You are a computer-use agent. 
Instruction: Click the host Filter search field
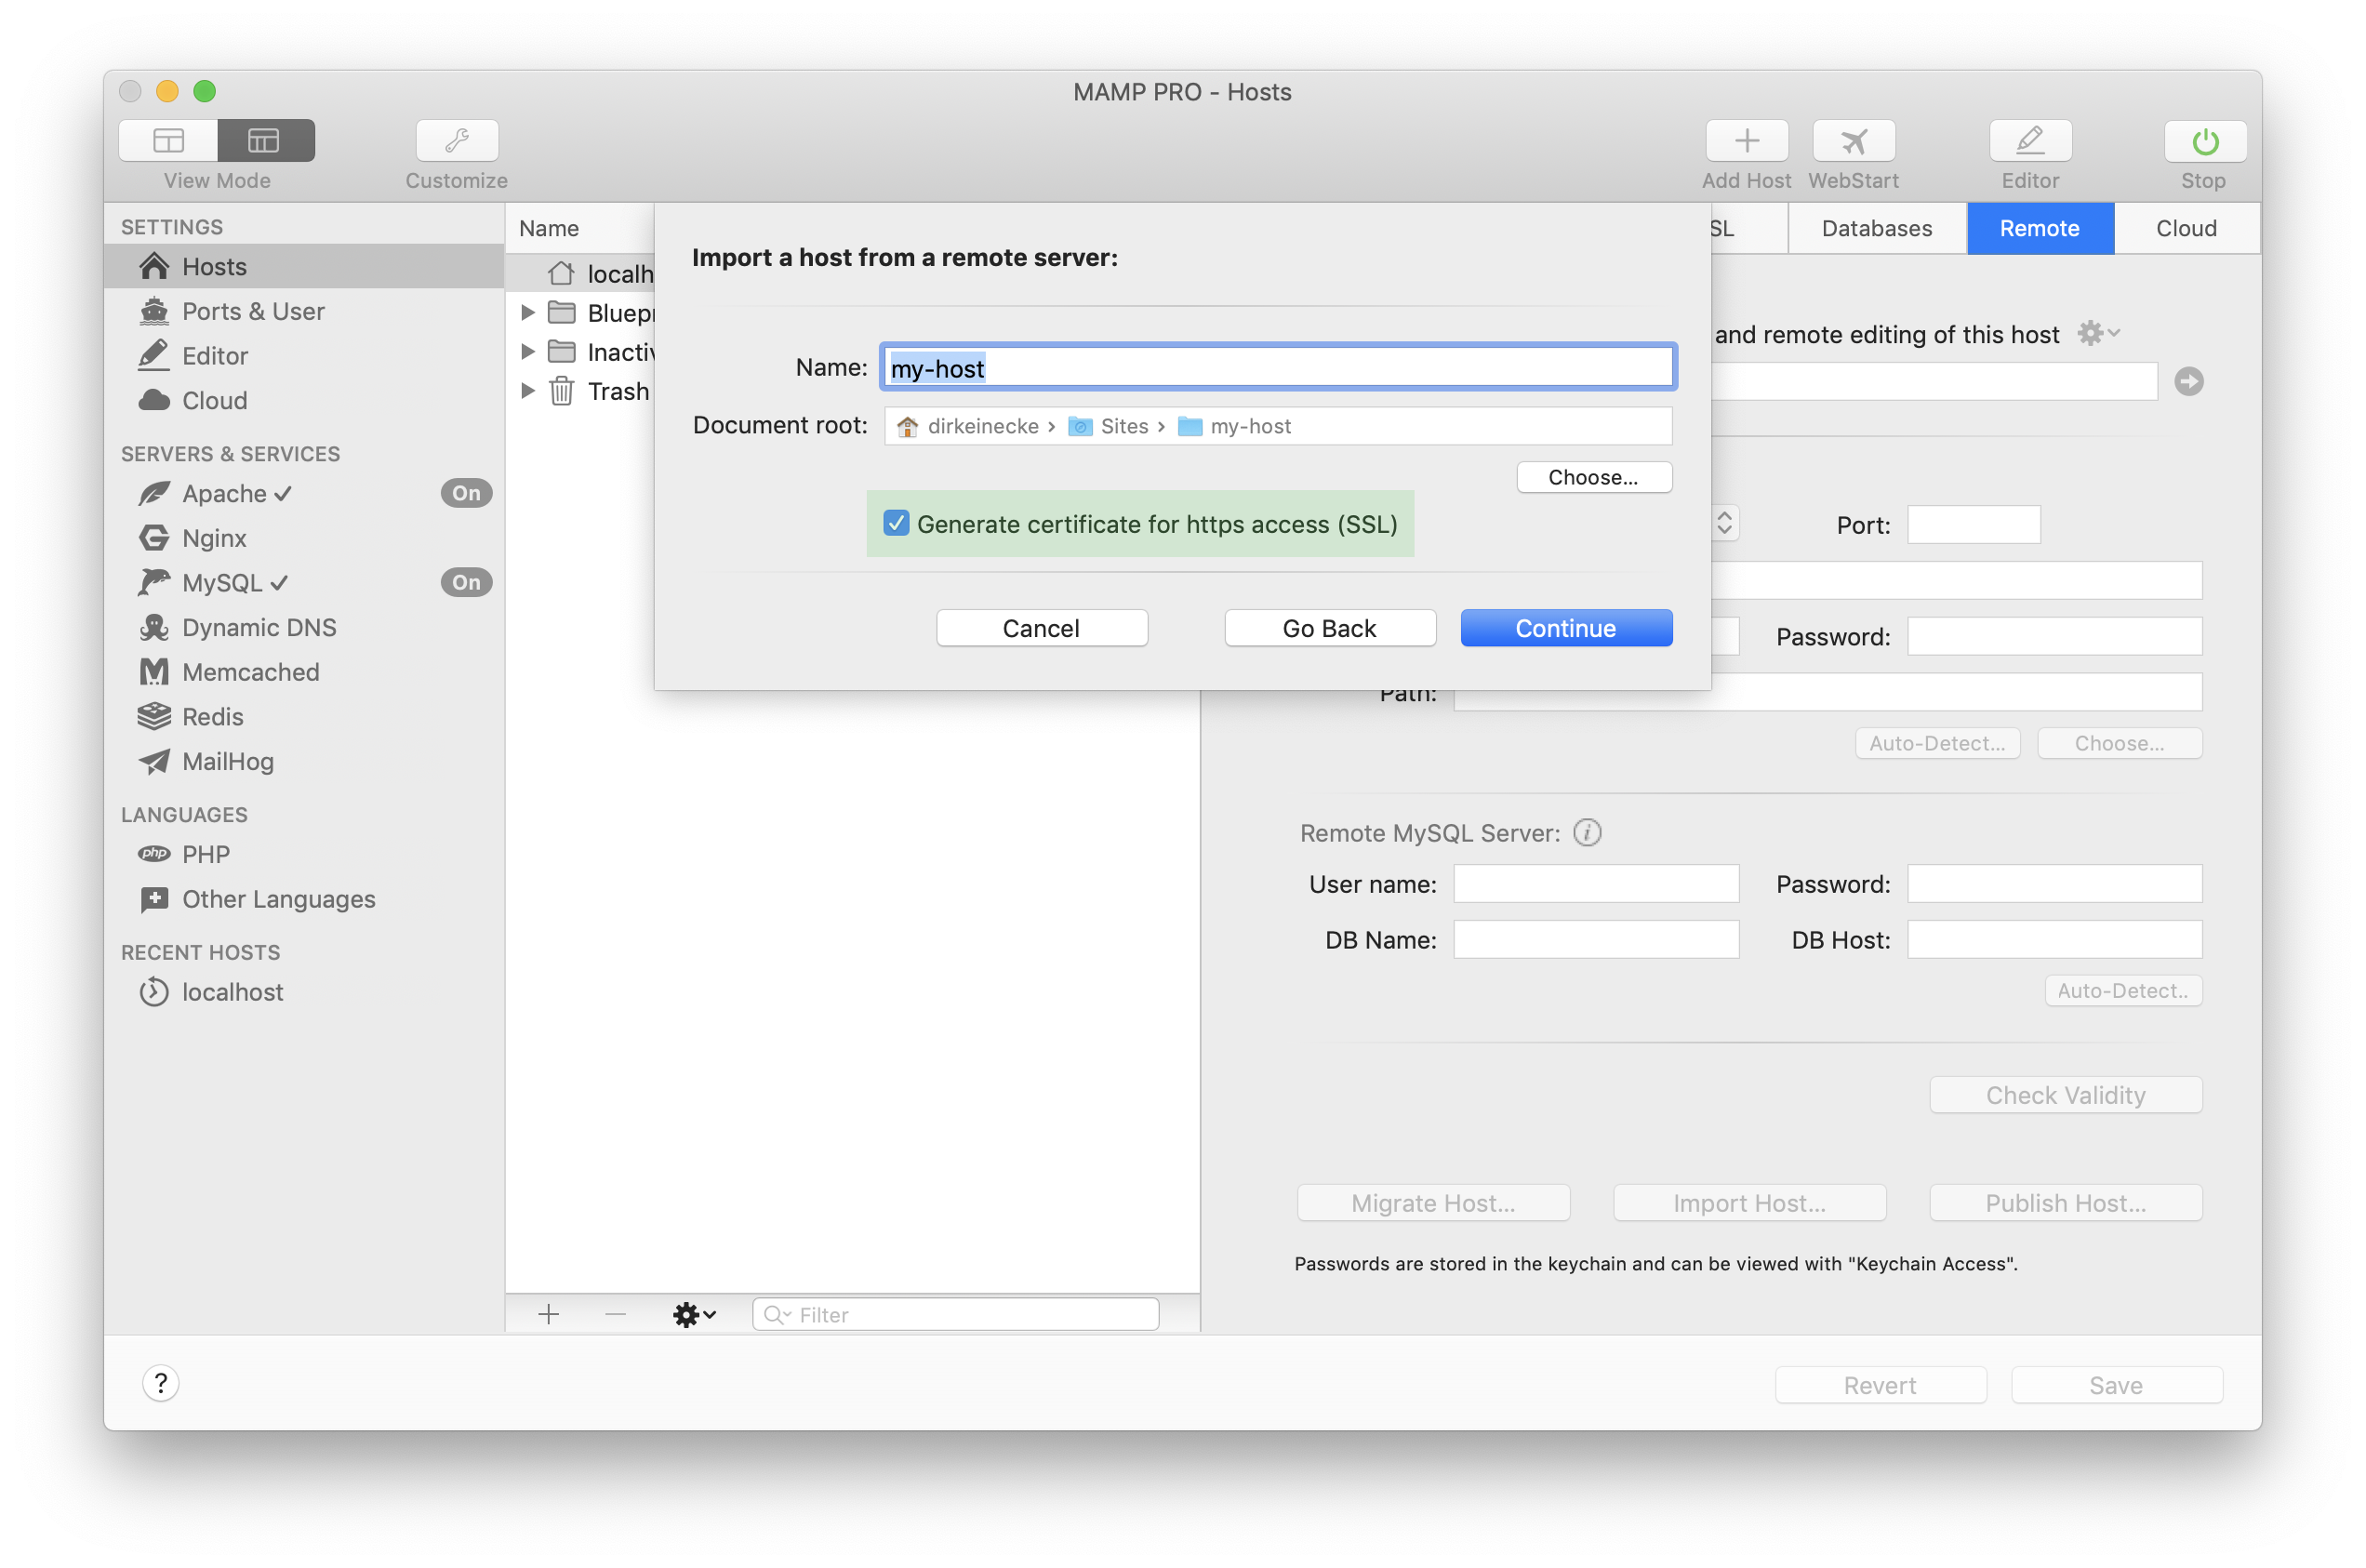tap(954, 1314)
